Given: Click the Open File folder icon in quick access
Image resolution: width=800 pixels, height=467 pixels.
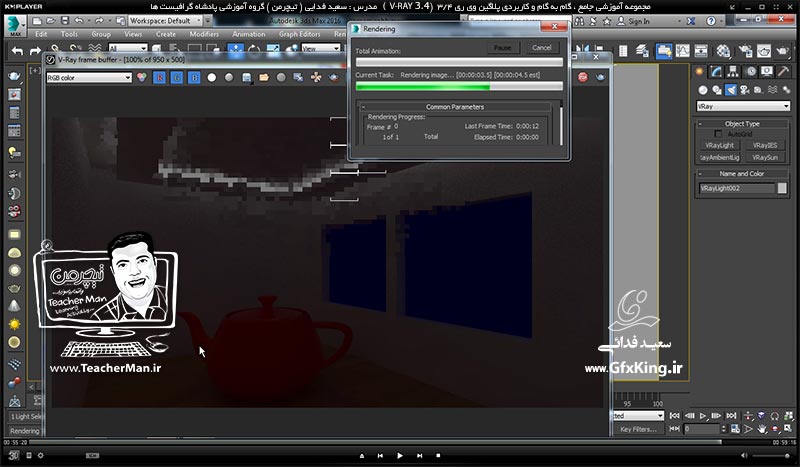Looking at the screenshot, I should pyautogui.click(x=51, y=21).
